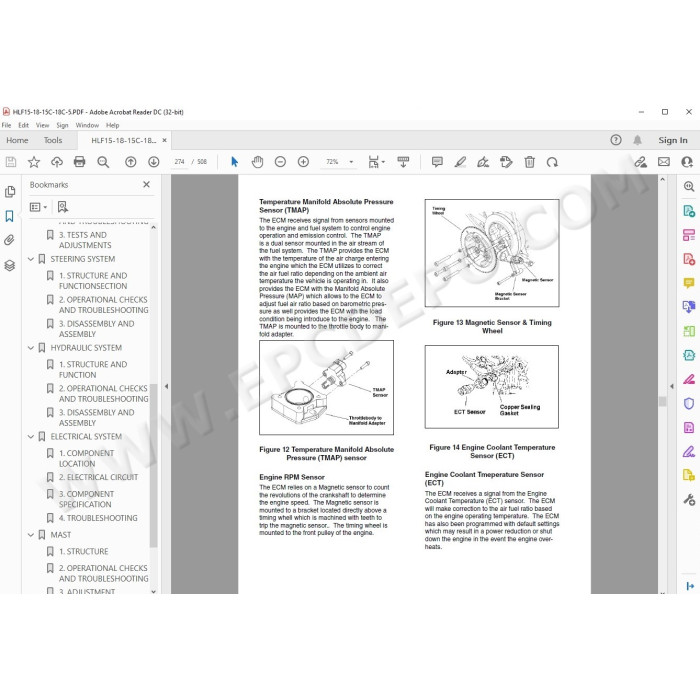Toggle the Bookmarks panel icon
Image resolution: width=700 pixels, height=700 pixels.
pos(9,216)
